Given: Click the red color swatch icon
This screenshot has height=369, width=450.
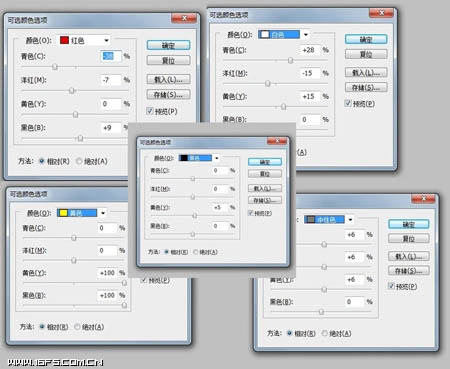Looking at the screenshot, I should pyautogui.click(x=64, y=40).
